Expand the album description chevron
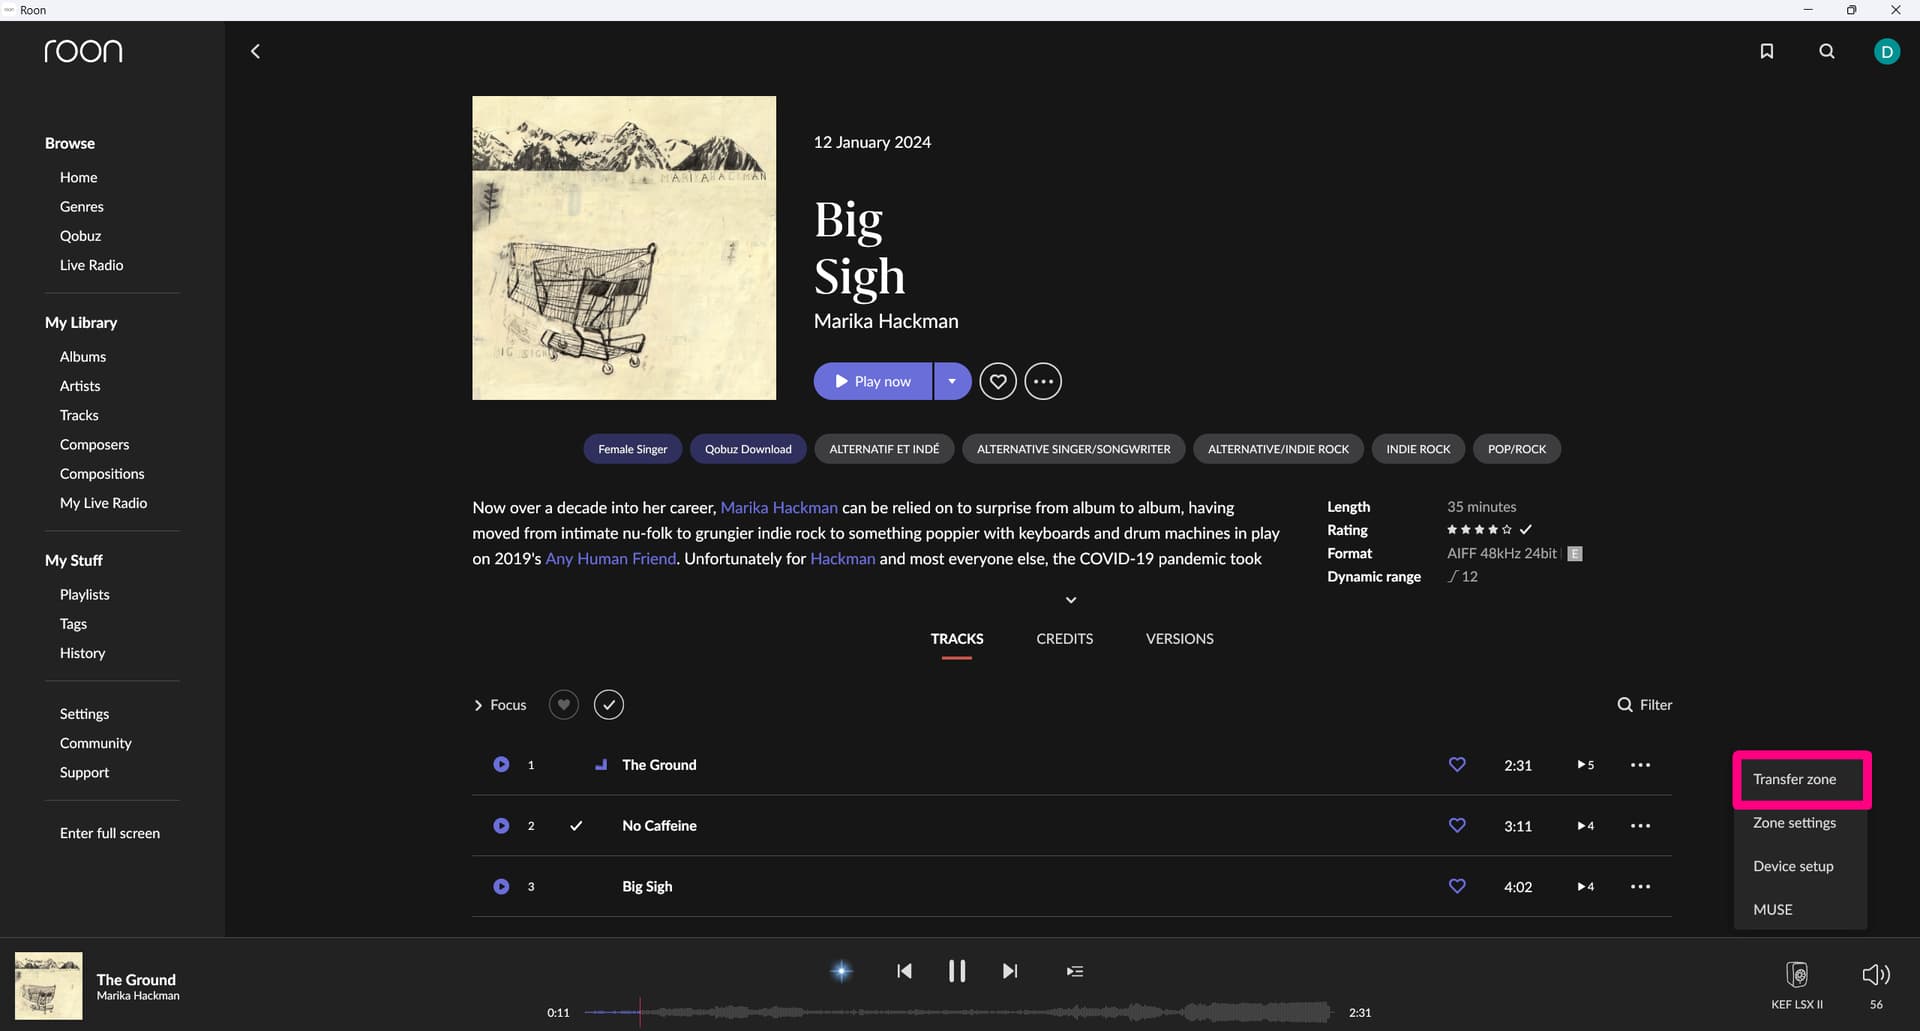 1071,600
